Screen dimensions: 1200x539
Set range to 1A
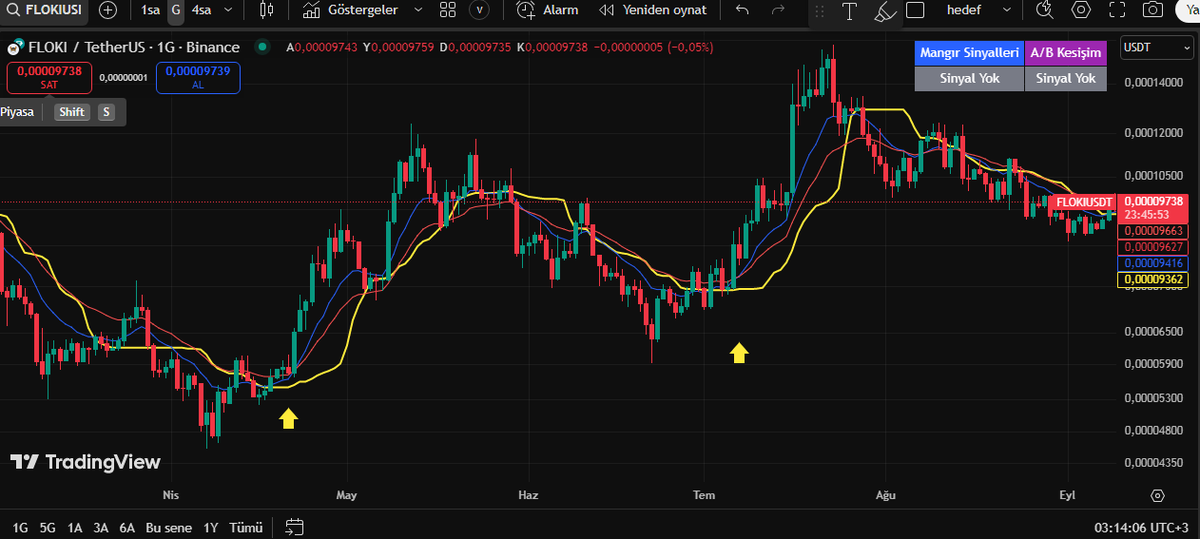(75, 527)
